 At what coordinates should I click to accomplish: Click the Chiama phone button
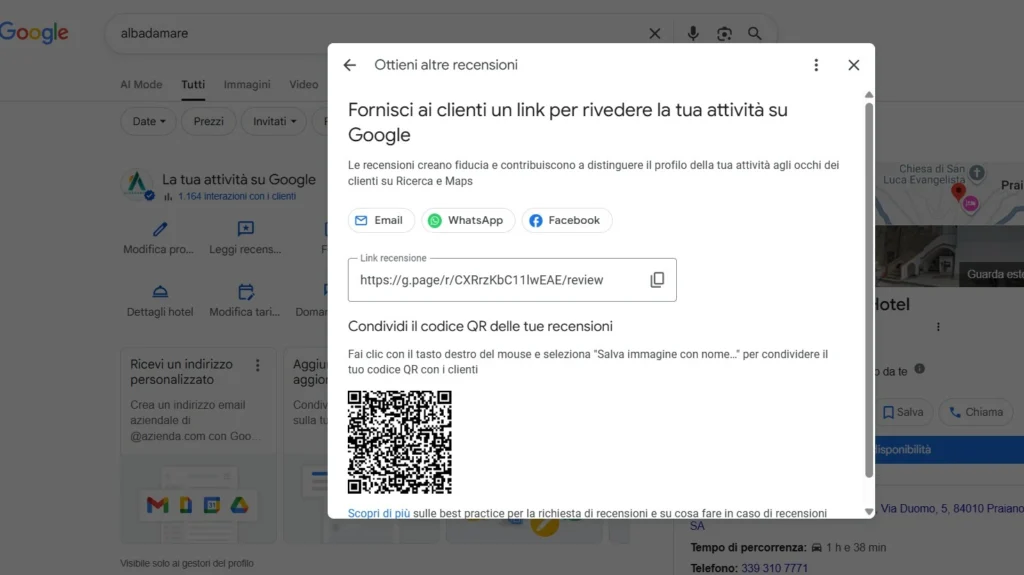[x=976, y=412]
